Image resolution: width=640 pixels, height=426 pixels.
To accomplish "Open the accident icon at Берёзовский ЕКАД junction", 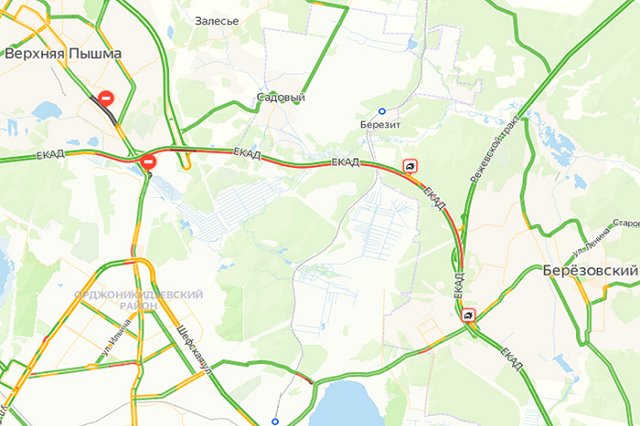I will pyautogui.click(x=469, y=315).
